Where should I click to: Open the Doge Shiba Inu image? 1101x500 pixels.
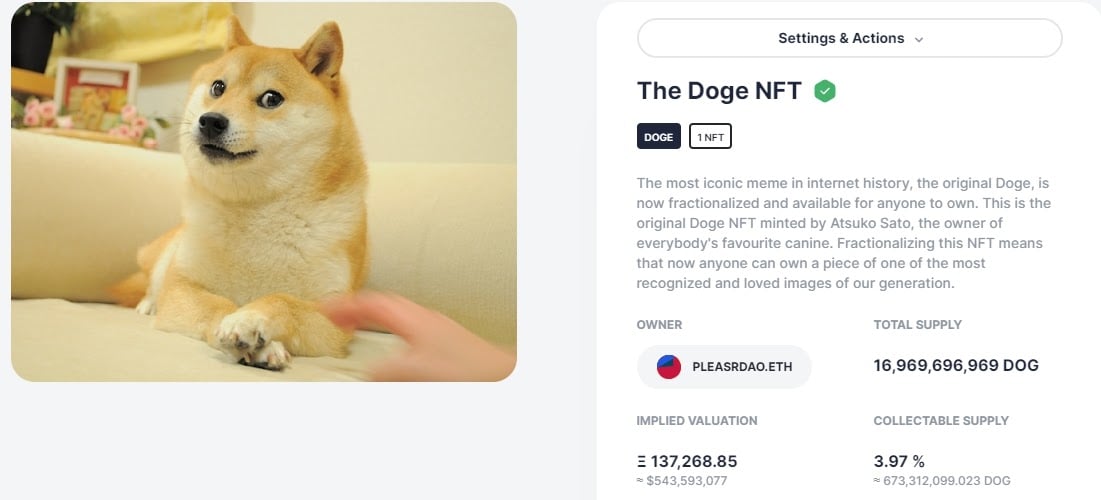(264, 192)
